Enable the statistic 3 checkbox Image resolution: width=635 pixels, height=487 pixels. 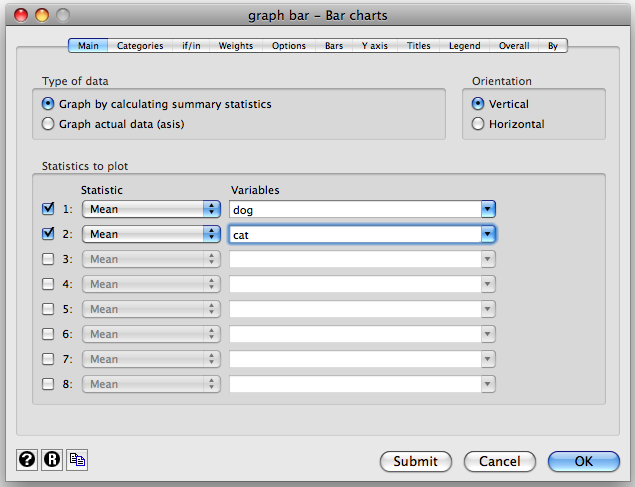click(x=48, y=259)
